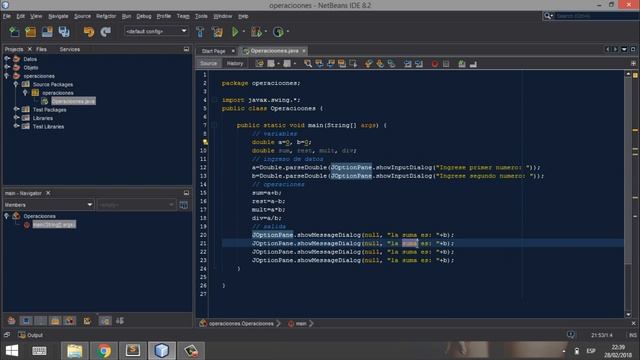Viewport: 640px width, 360px height.
Task: Toggle Toggle Bookmark icon in editor toolbar
Action: tap(391, 64)
